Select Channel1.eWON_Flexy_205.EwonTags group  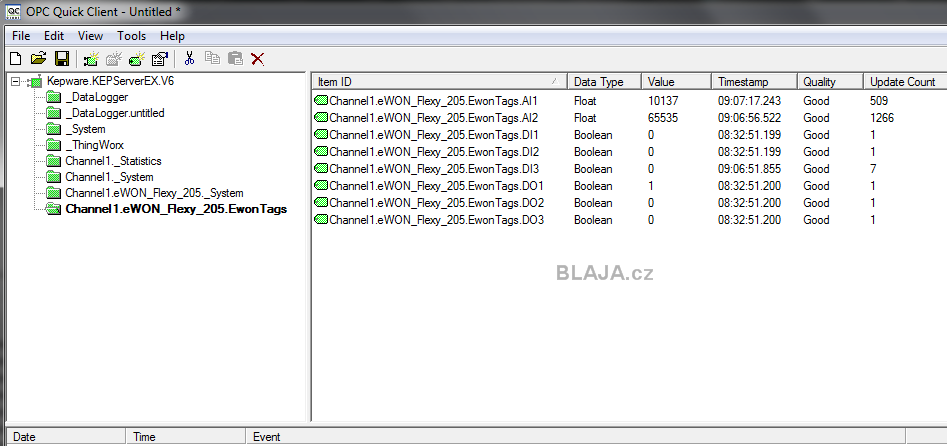coord(176,210)
